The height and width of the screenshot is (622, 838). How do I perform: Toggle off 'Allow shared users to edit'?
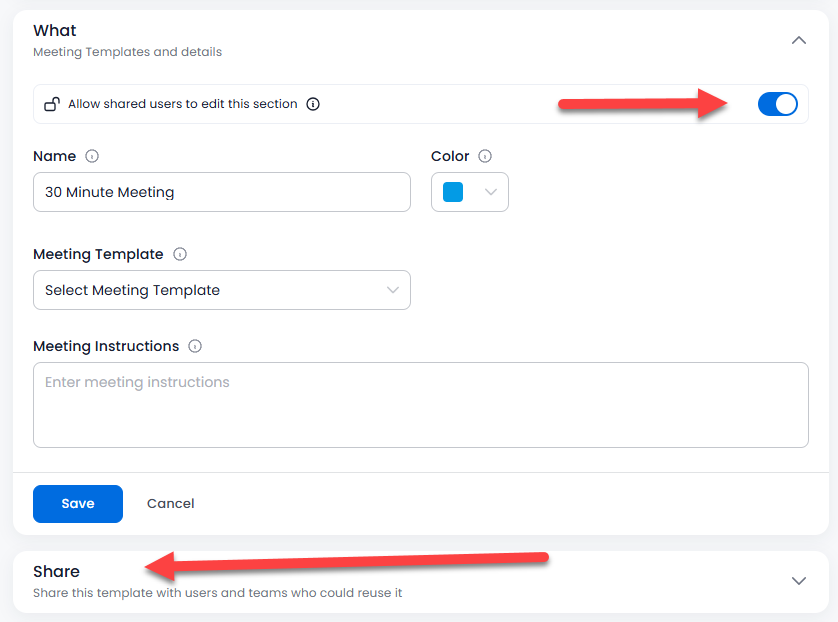pos(778,104)
